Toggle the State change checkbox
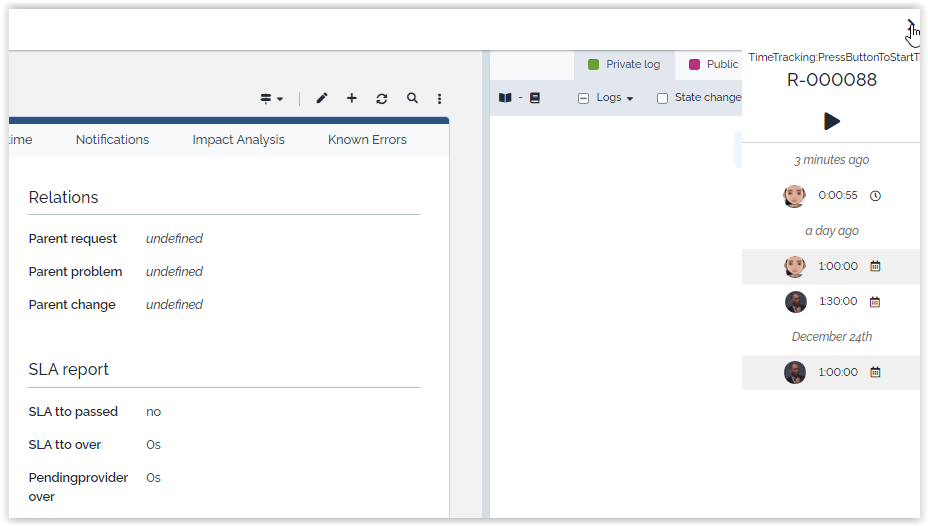This screenshot has height=526, width=928. [x=662, y=98]
